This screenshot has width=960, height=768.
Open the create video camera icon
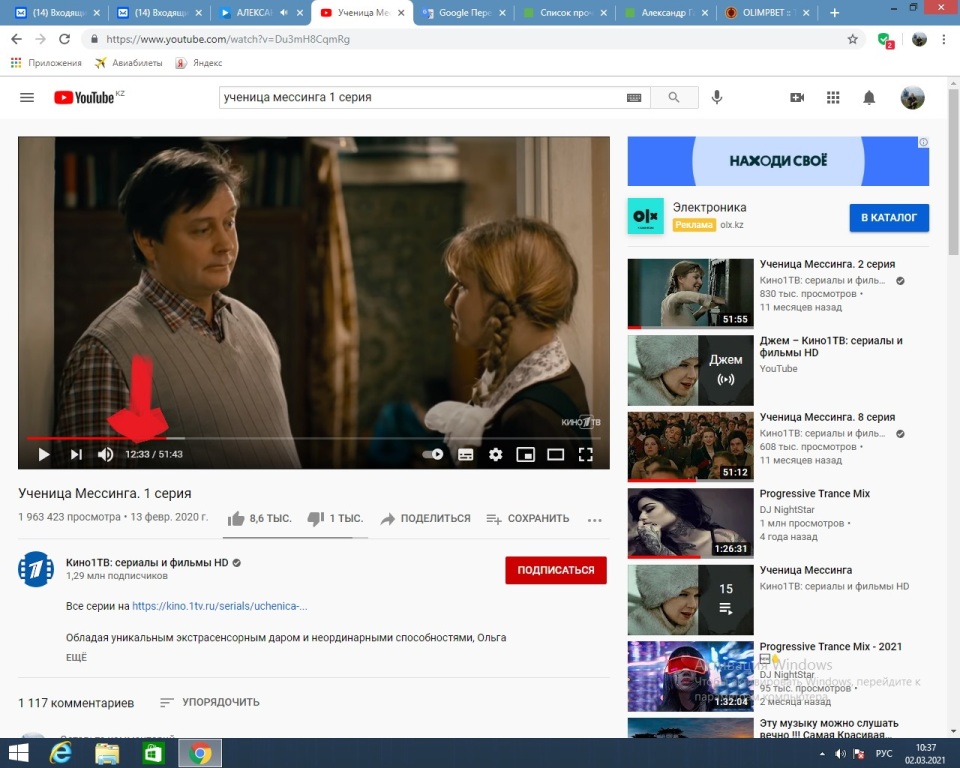[797, 97]
